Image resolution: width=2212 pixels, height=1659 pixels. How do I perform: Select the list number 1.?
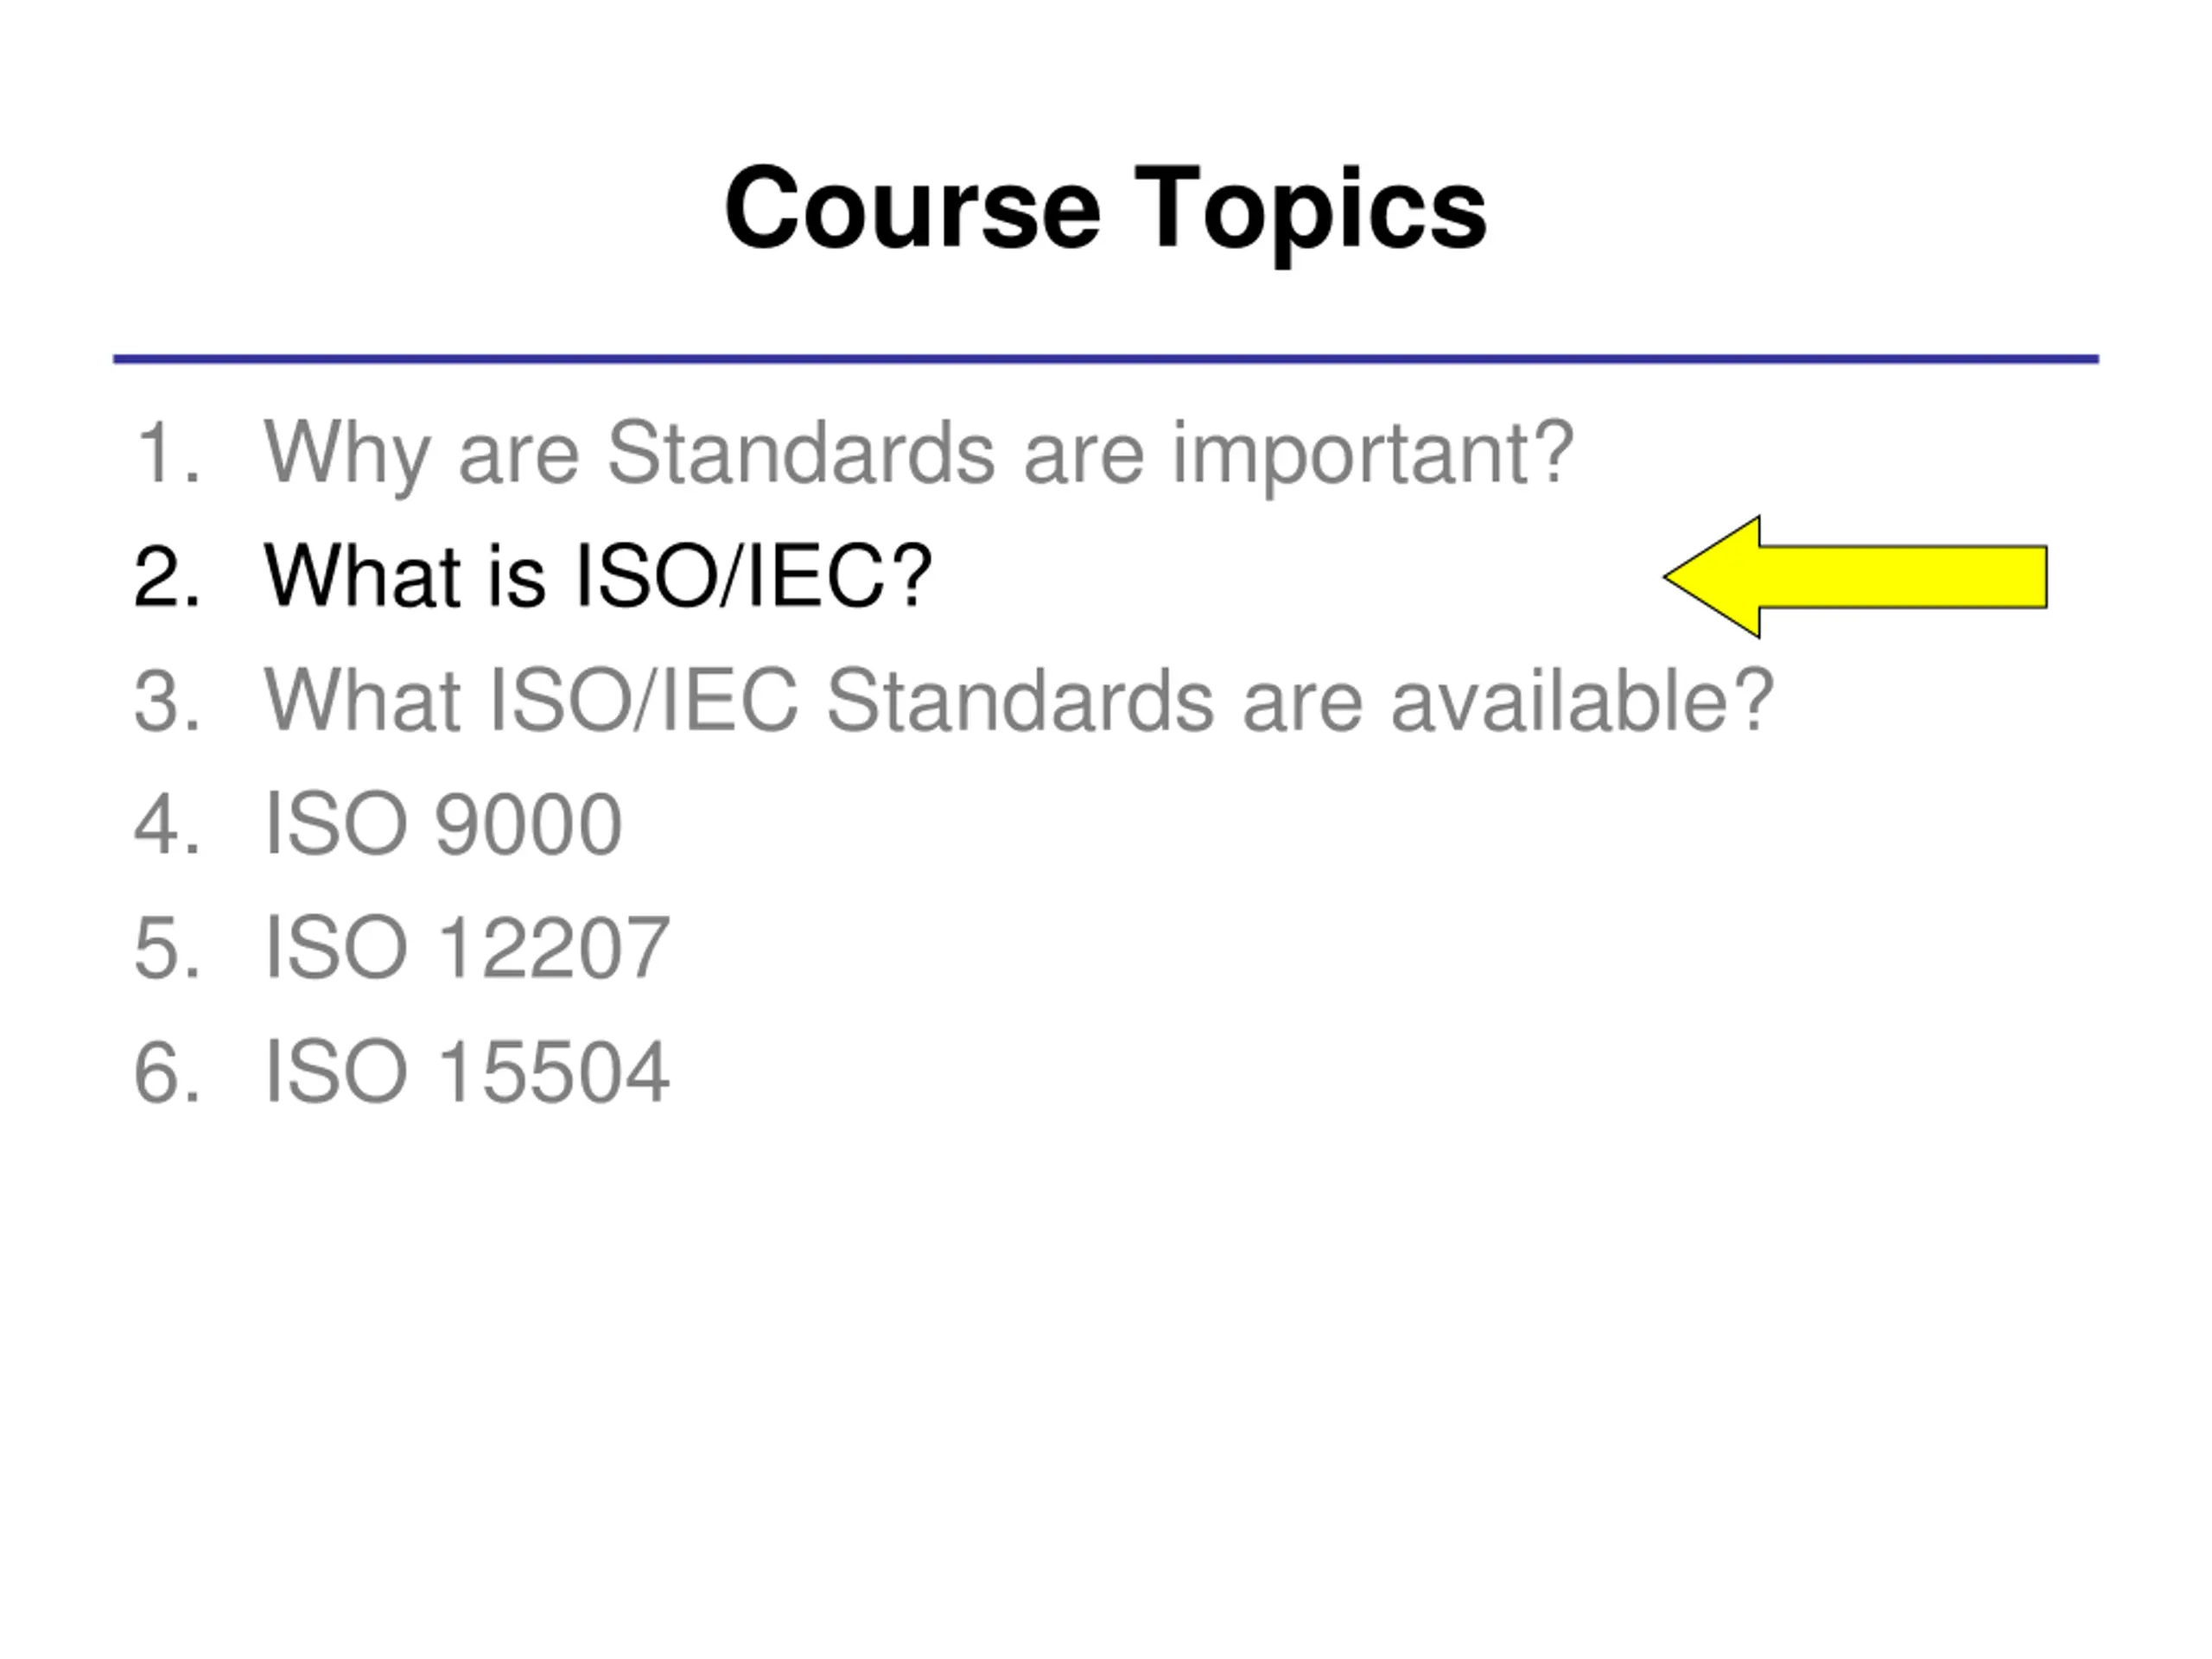pyautogui.click(x=167, y=452)
